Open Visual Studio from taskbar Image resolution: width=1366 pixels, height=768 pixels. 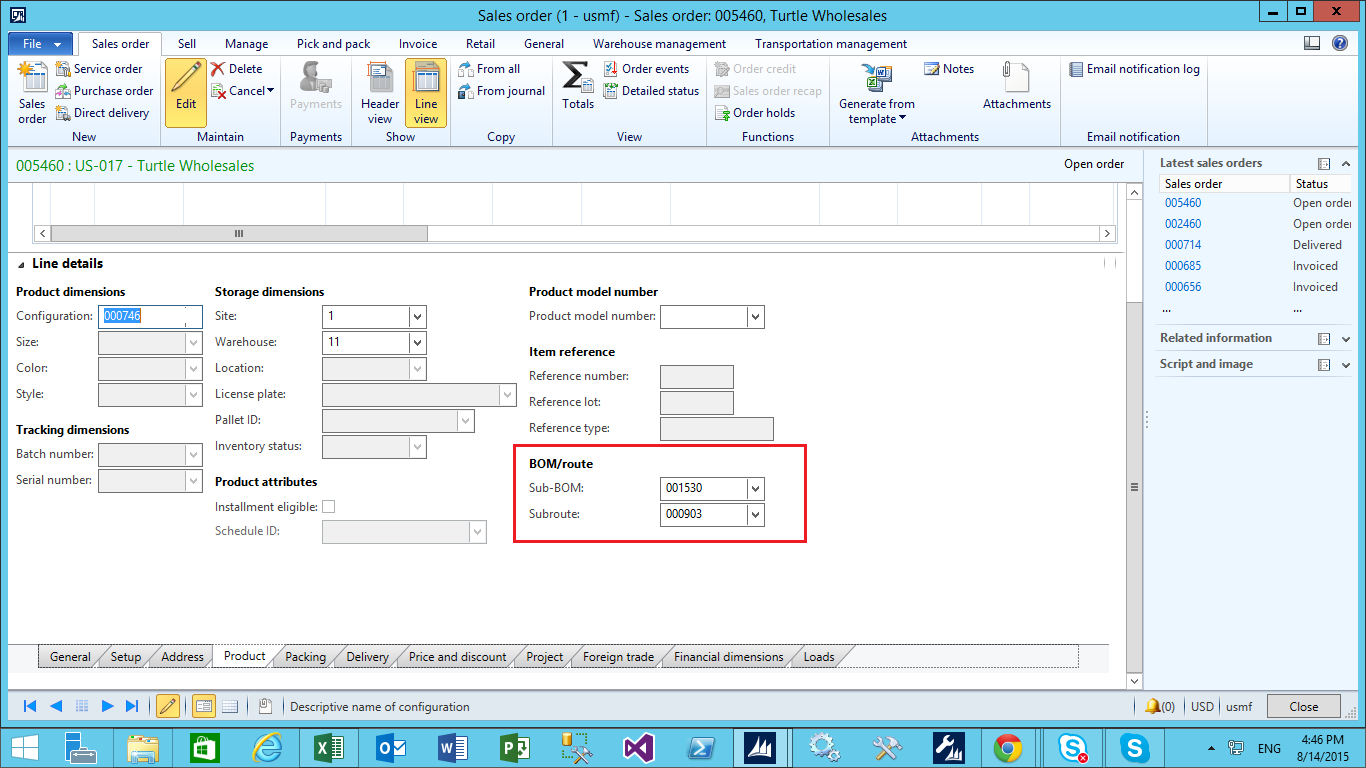tap(637, 747)
